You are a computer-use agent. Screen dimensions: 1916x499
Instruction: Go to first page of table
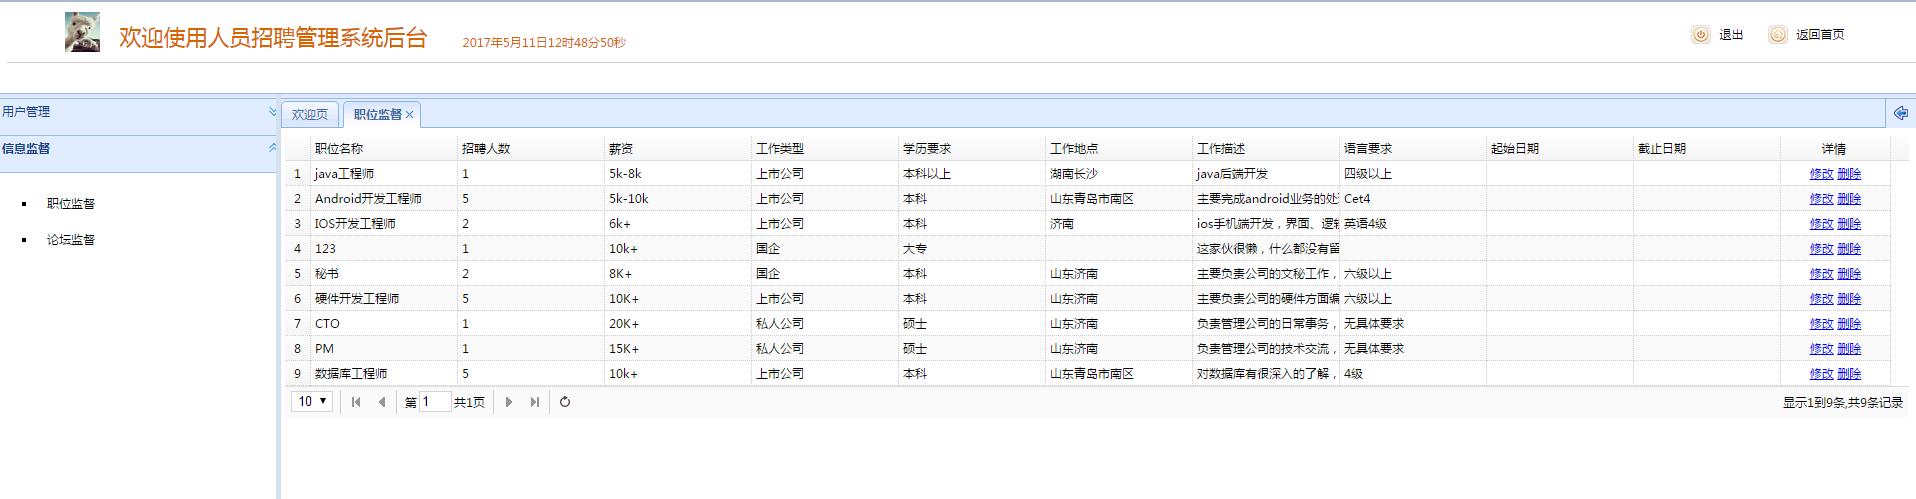pos(356,402)
